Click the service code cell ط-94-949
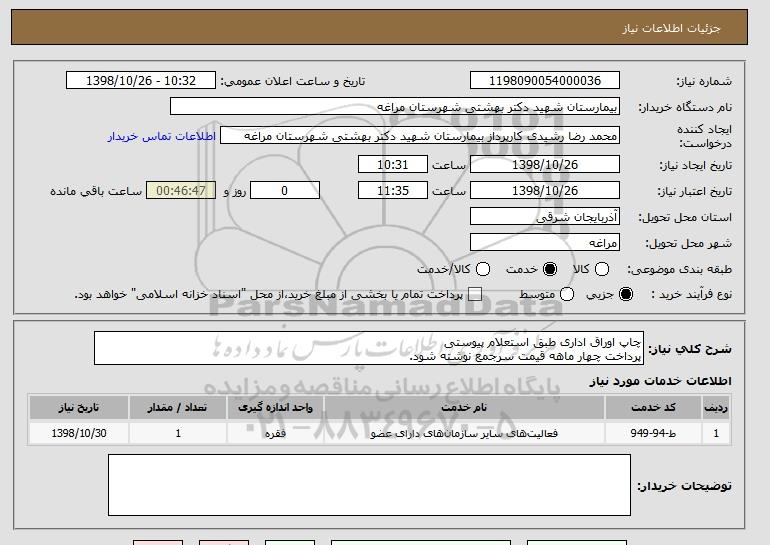This screenshot has height=545, width=770. 654,434
